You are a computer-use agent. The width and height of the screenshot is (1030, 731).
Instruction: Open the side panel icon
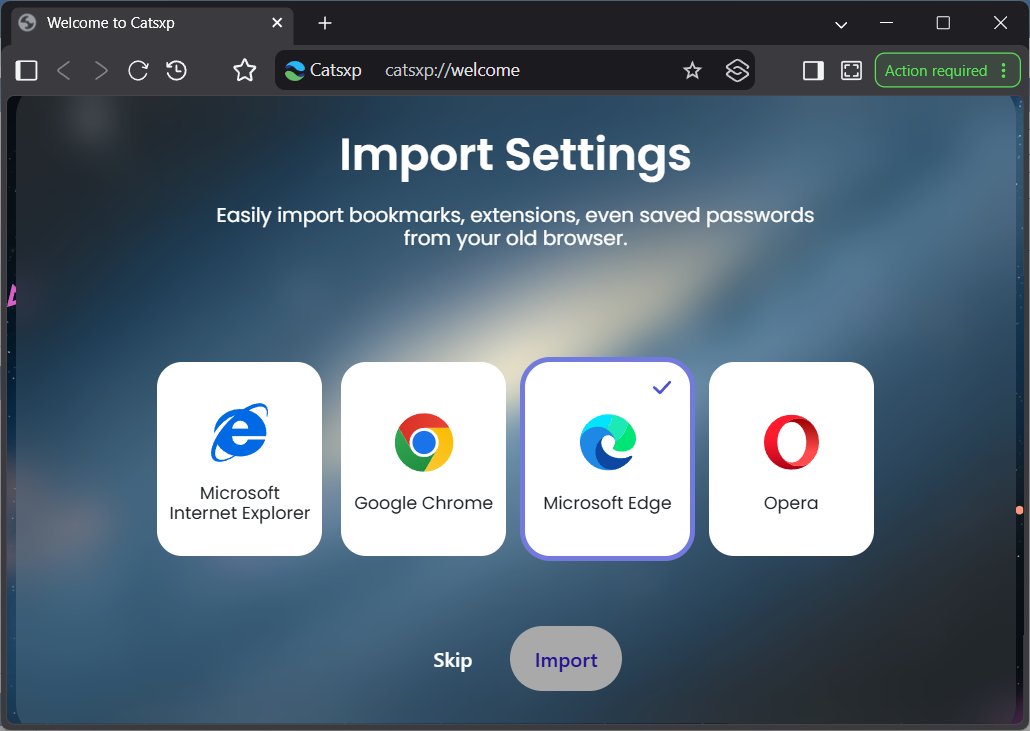[x=813, y=70]
